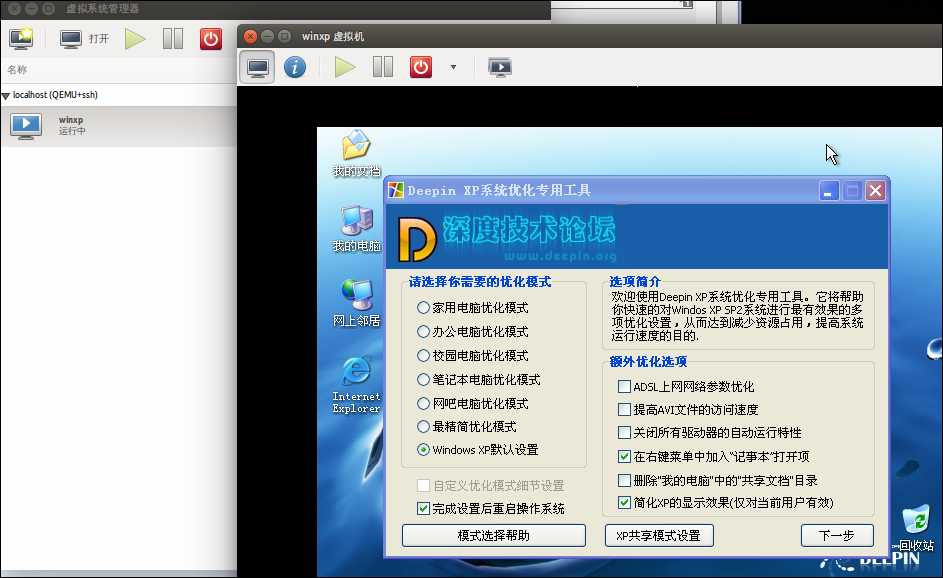This screenshot has width=943, height=578.
Task: Tick 关闭所有驱动器的自动运行特性 checkbox
Action: pyautogui.click(x=624, y=433)
